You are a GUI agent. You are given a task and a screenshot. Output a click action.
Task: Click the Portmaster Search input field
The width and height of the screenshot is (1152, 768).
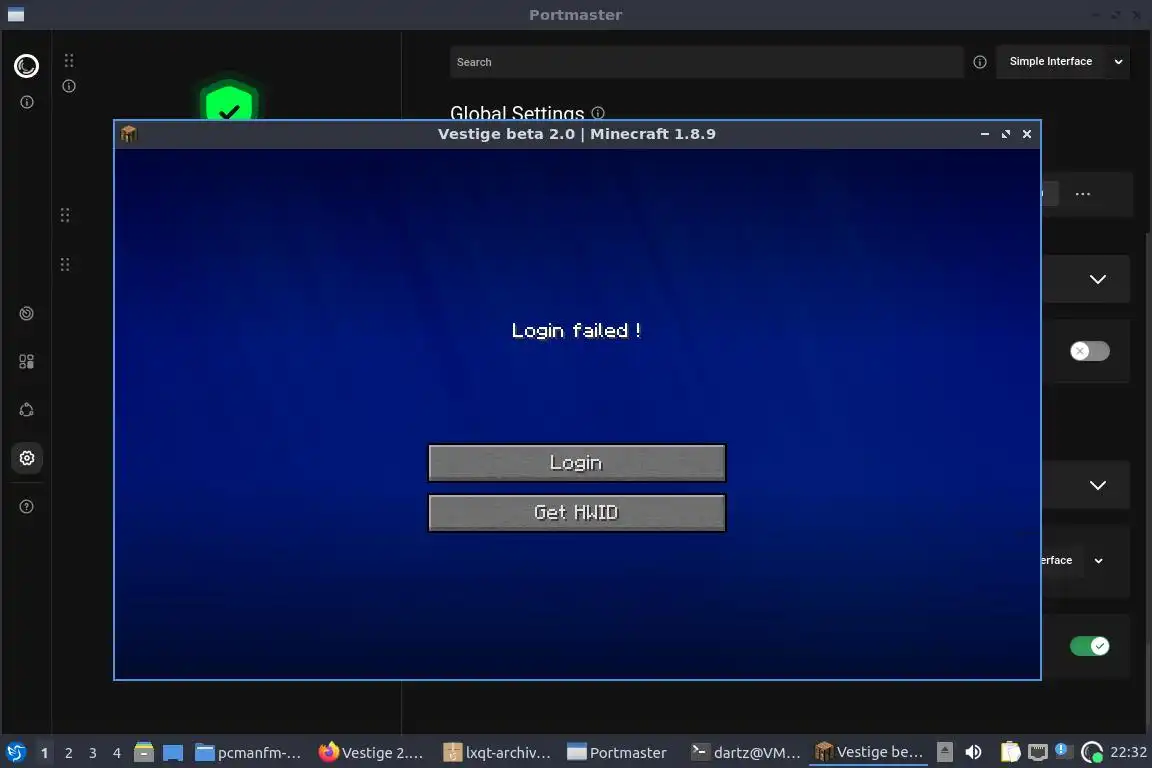click(706, 62)
